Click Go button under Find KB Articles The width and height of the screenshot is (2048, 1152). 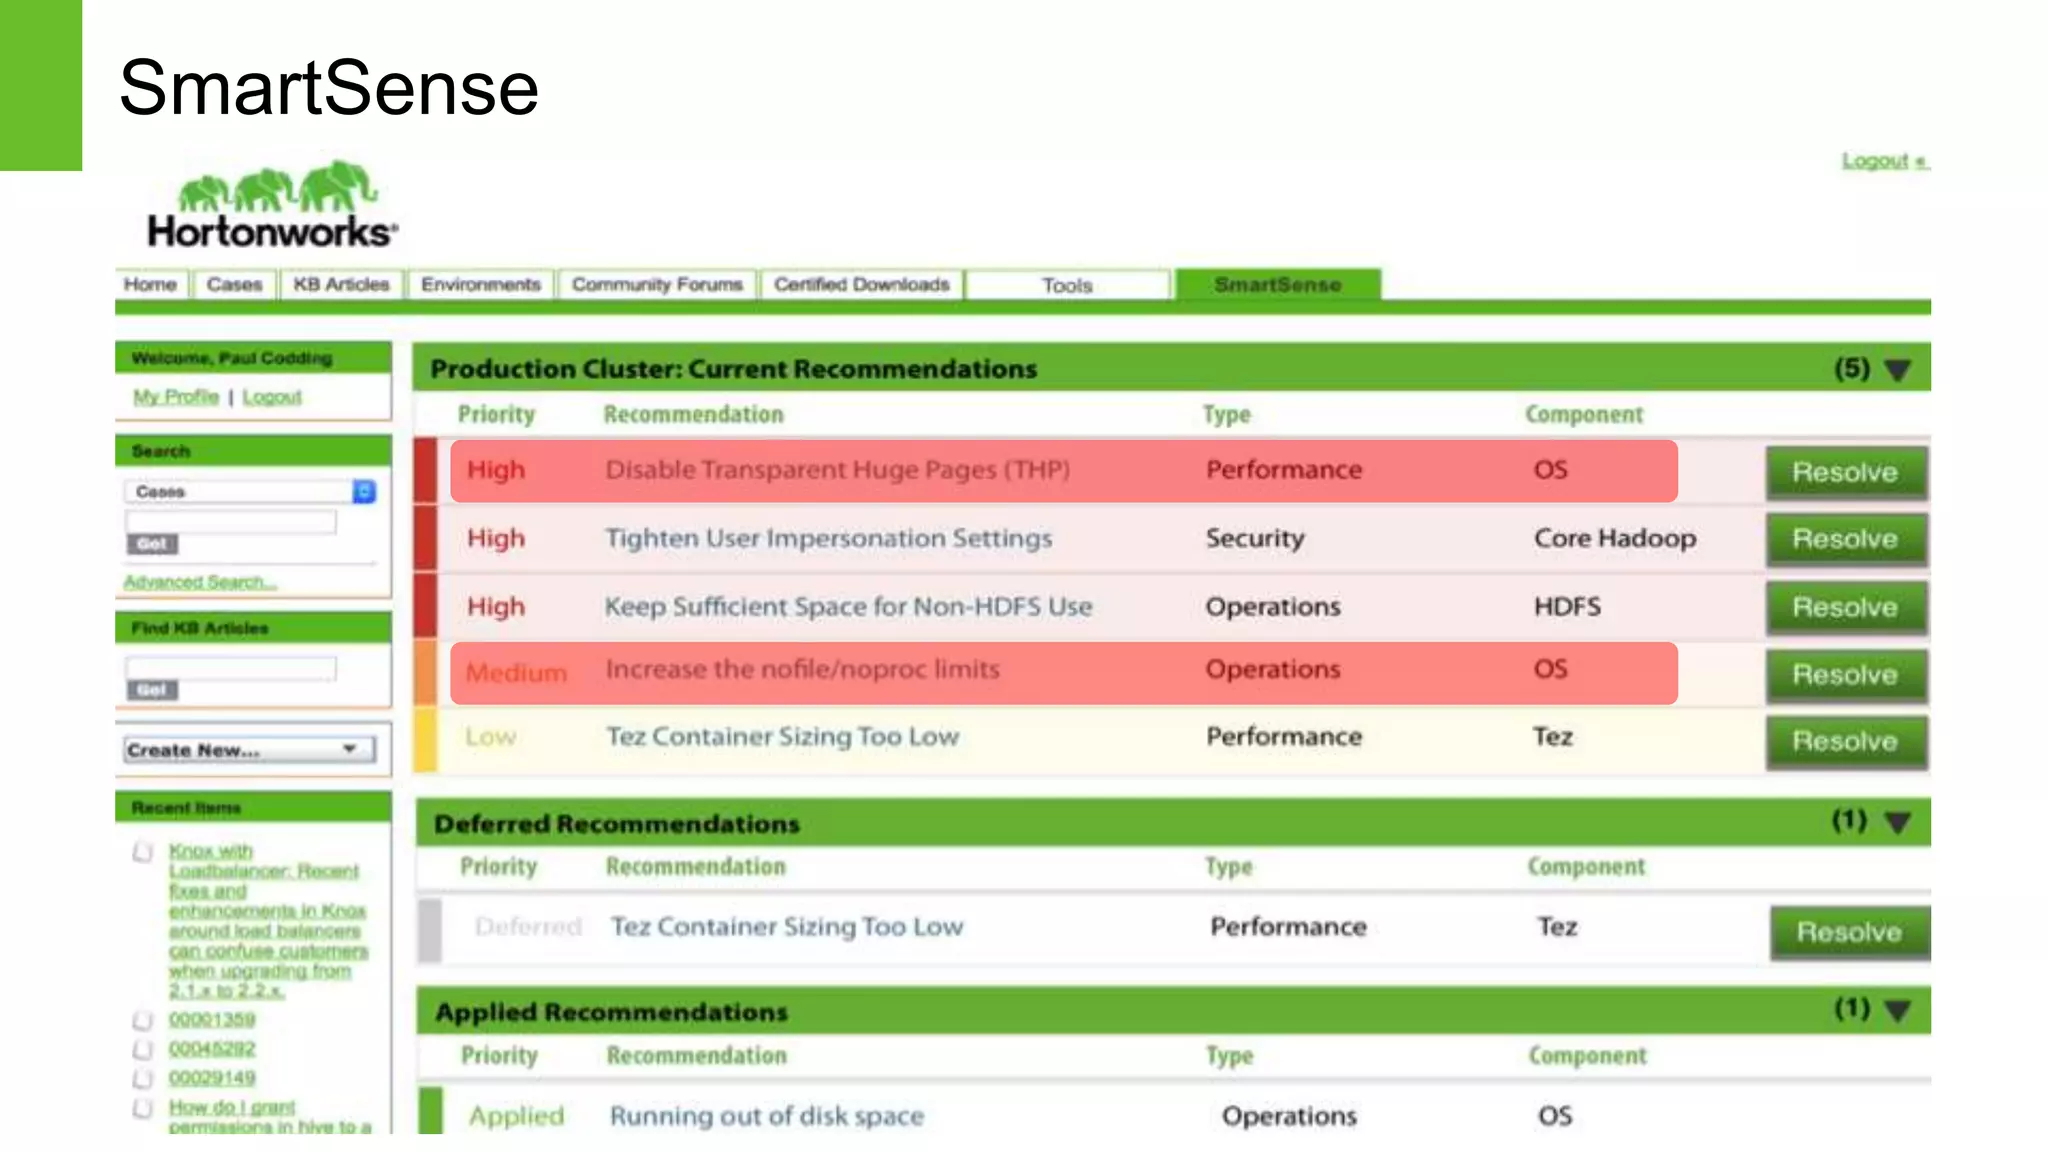coord(152,690)
